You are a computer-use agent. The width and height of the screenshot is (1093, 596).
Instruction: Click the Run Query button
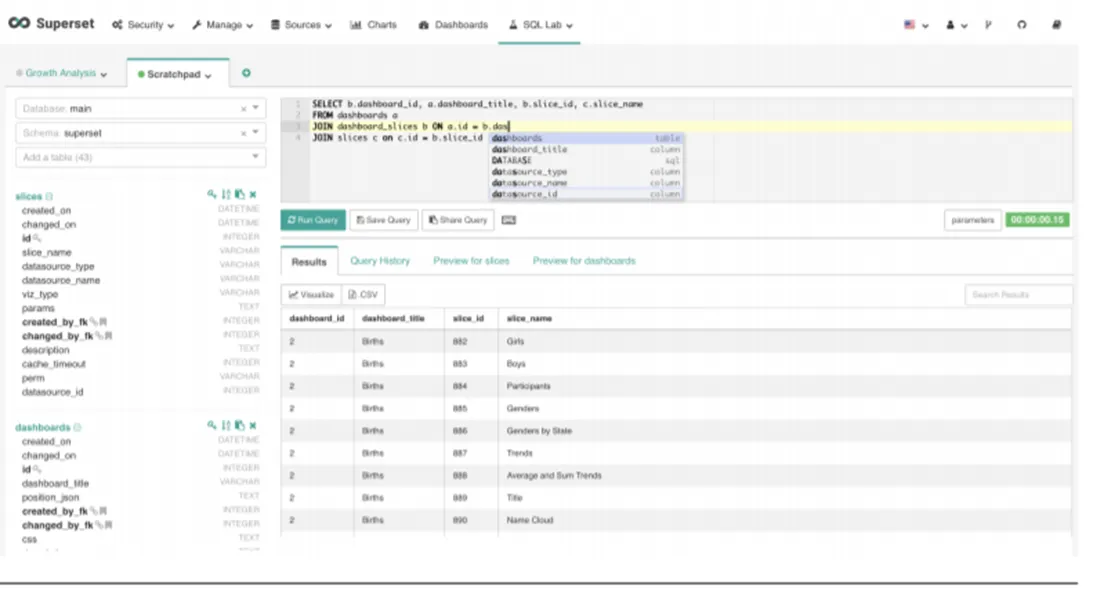[312, 220]
